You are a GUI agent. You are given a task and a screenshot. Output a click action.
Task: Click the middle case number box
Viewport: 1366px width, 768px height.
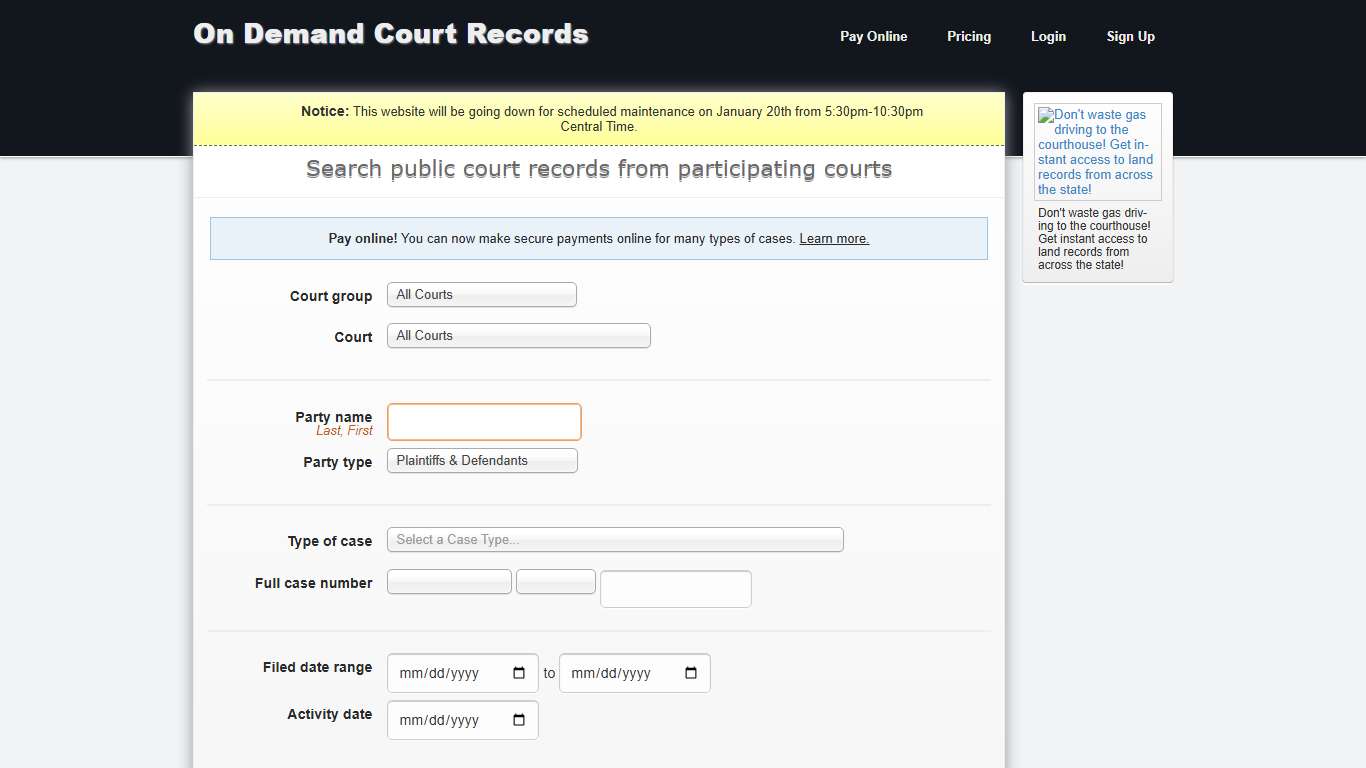555,581
